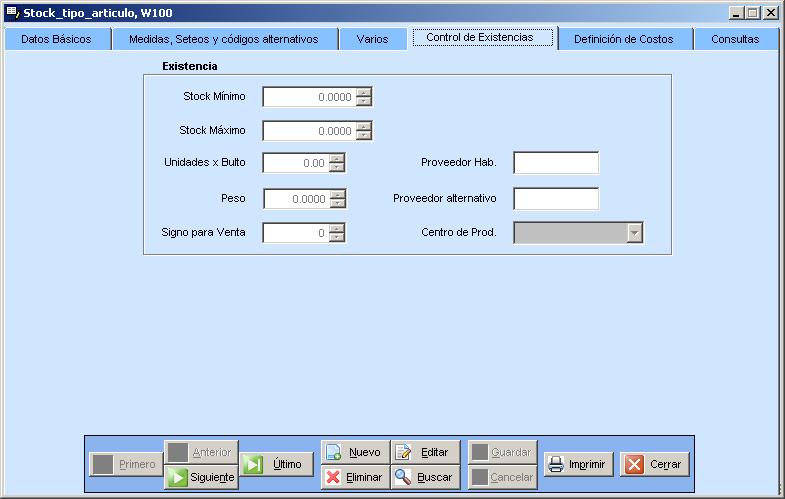Increase Stock Mínimo with up spinner arrow
The image size is (785, 499).
[364, 92]
